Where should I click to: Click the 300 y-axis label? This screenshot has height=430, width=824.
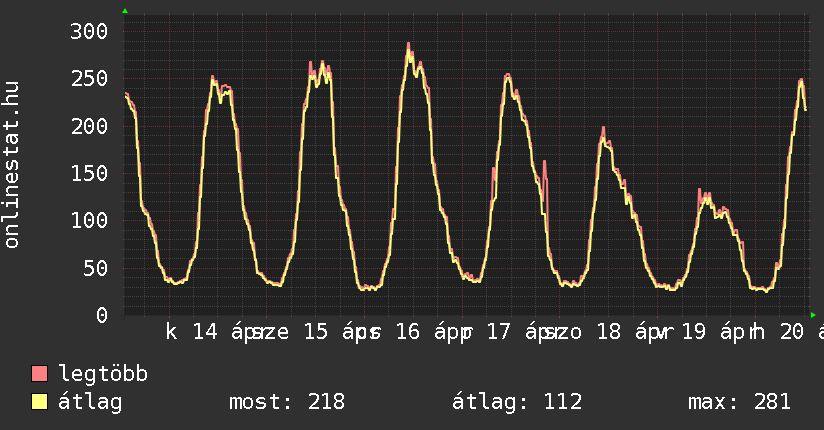88,31
